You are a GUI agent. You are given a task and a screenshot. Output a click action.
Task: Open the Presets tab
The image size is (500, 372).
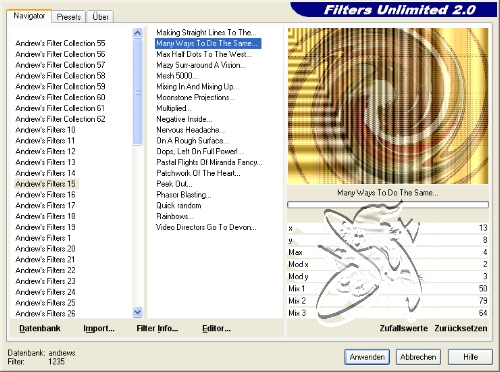(x=69, y=17)
